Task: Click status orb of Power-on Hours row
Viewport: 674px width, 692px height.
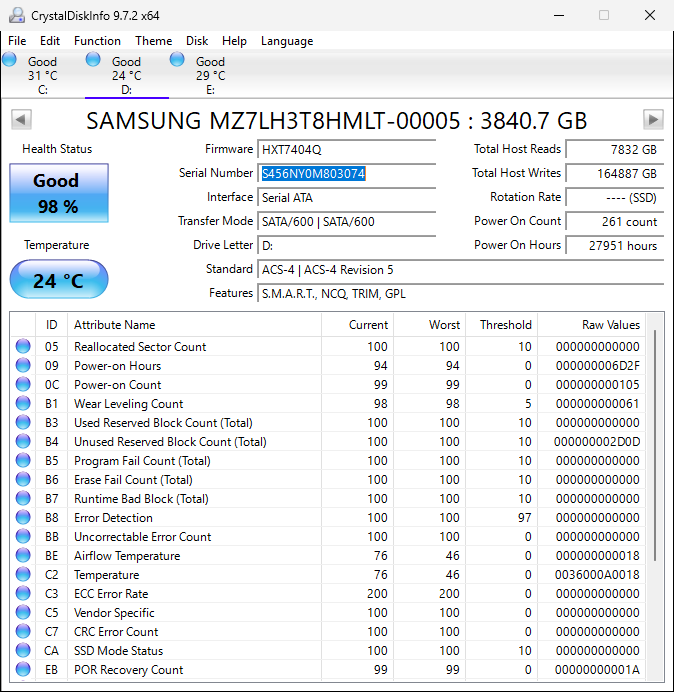Action: point(23,365)
